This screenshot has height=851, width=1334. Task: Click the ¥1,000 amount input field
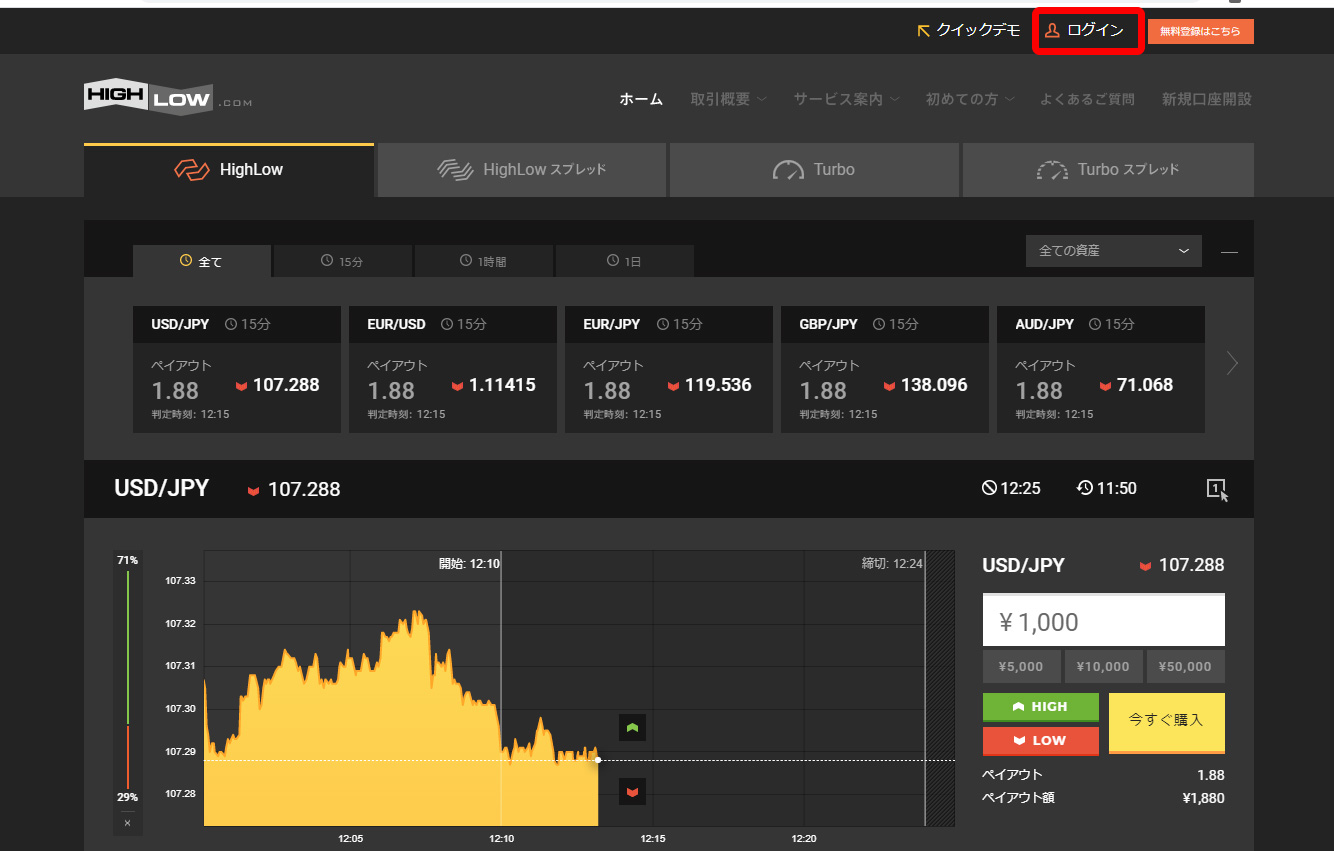[1104, 621]
